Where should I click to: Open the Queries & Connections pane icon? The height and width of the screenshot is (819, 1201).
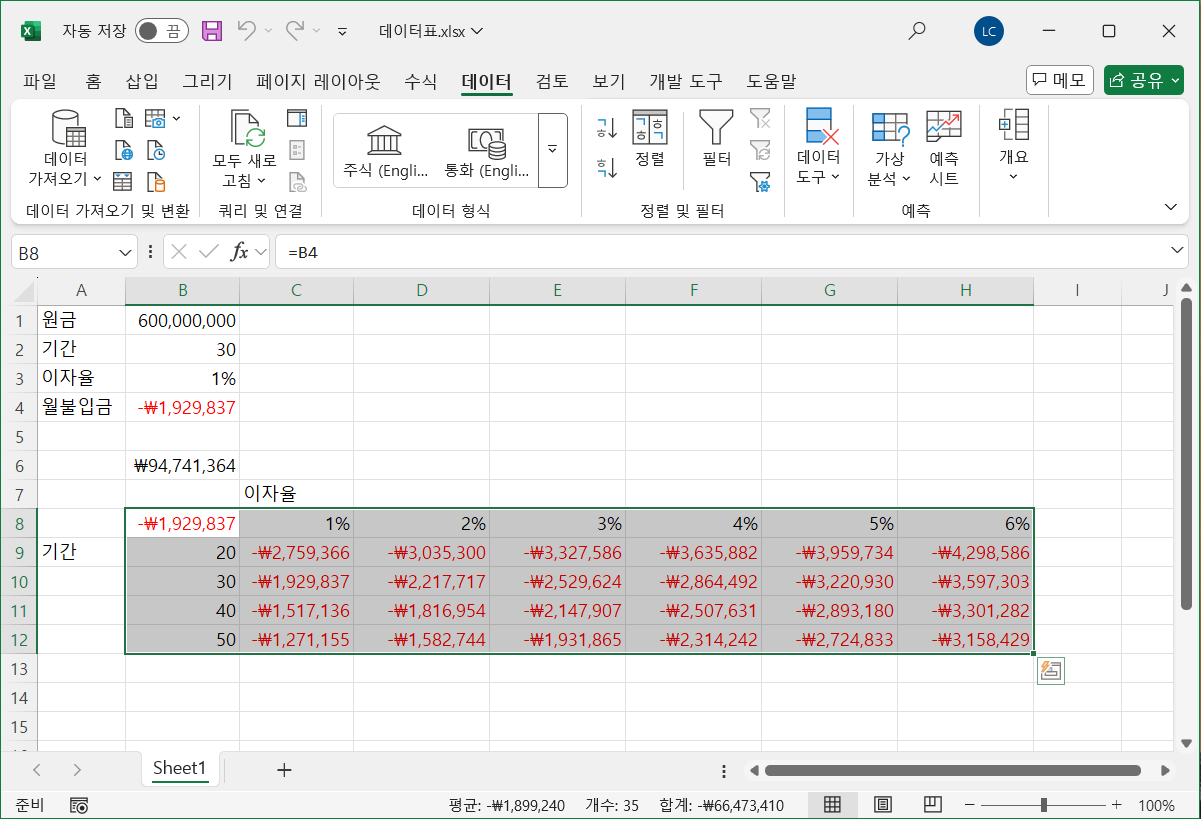(297, 119)
